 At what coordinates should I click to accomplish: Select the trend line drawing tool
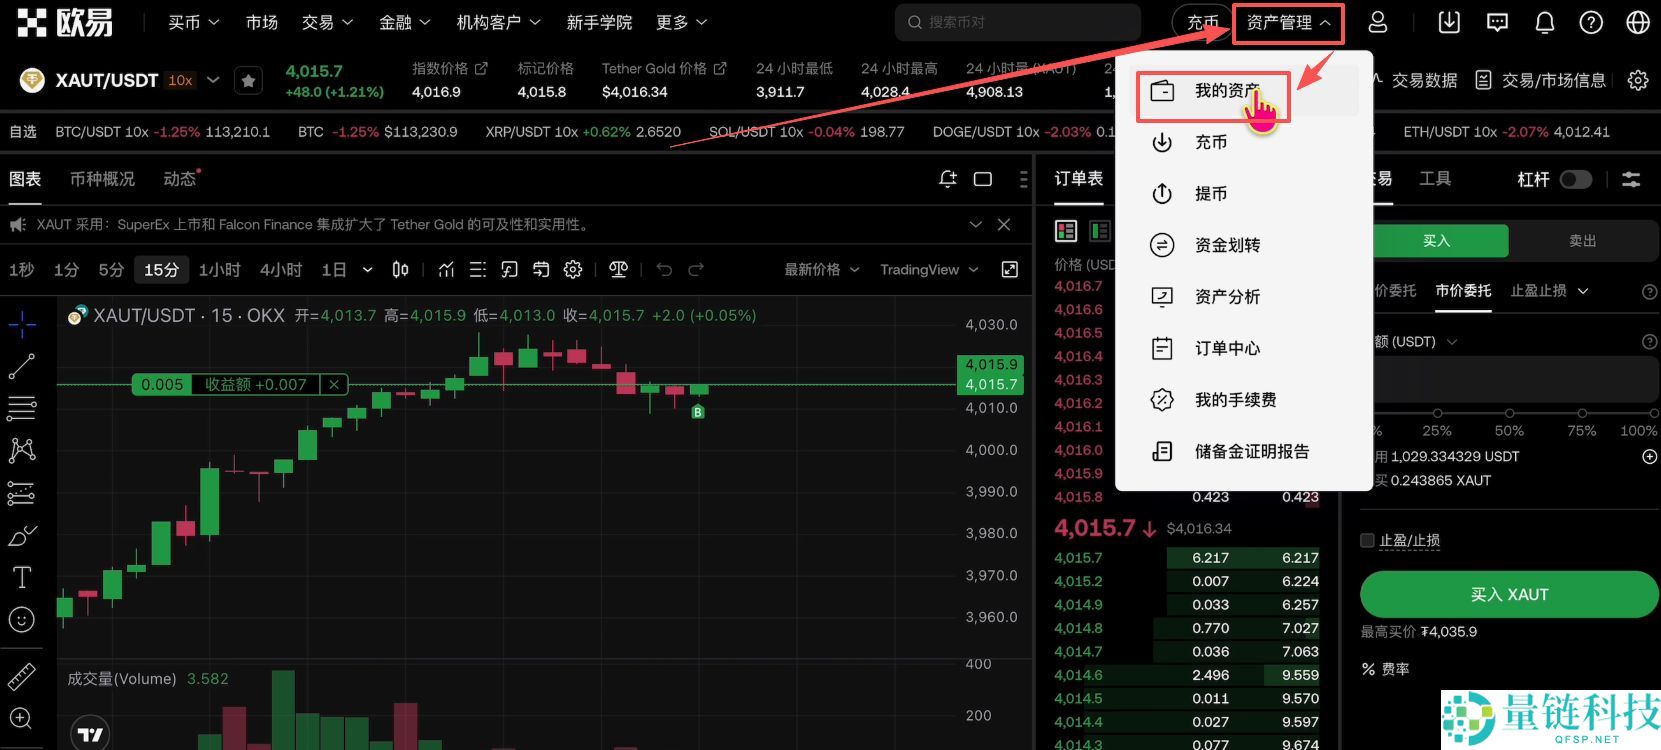(x=22, y=367)
